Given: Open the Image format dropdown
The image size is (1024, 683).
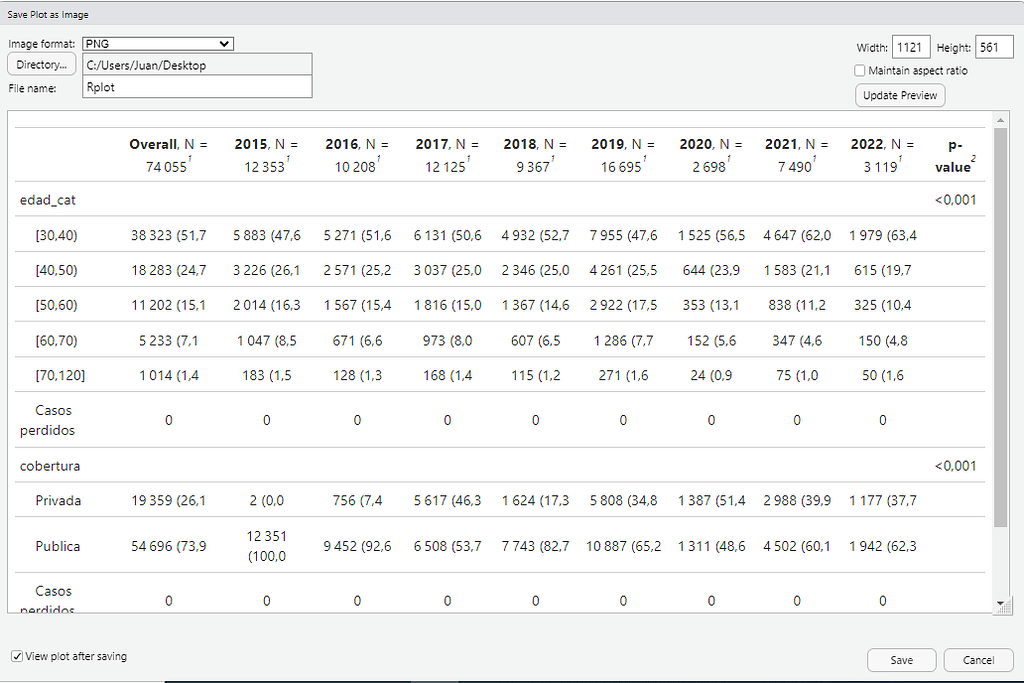Looking at the screenshot, I should pyautogui.click(x=225, y=43).
